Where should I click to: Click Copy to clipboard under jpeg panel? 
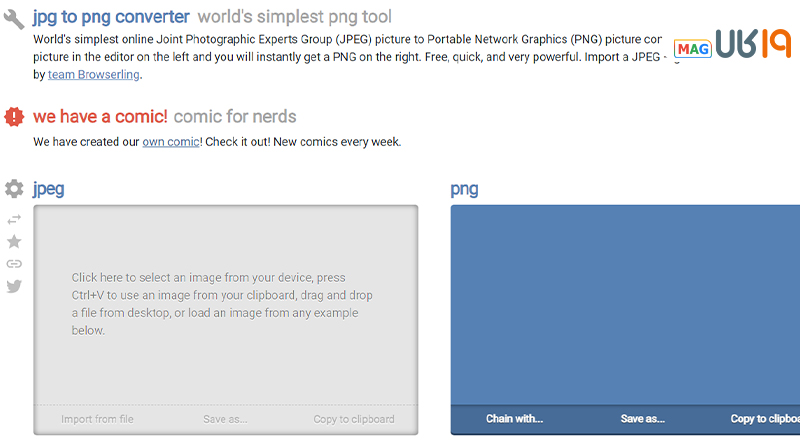(354, 419)
